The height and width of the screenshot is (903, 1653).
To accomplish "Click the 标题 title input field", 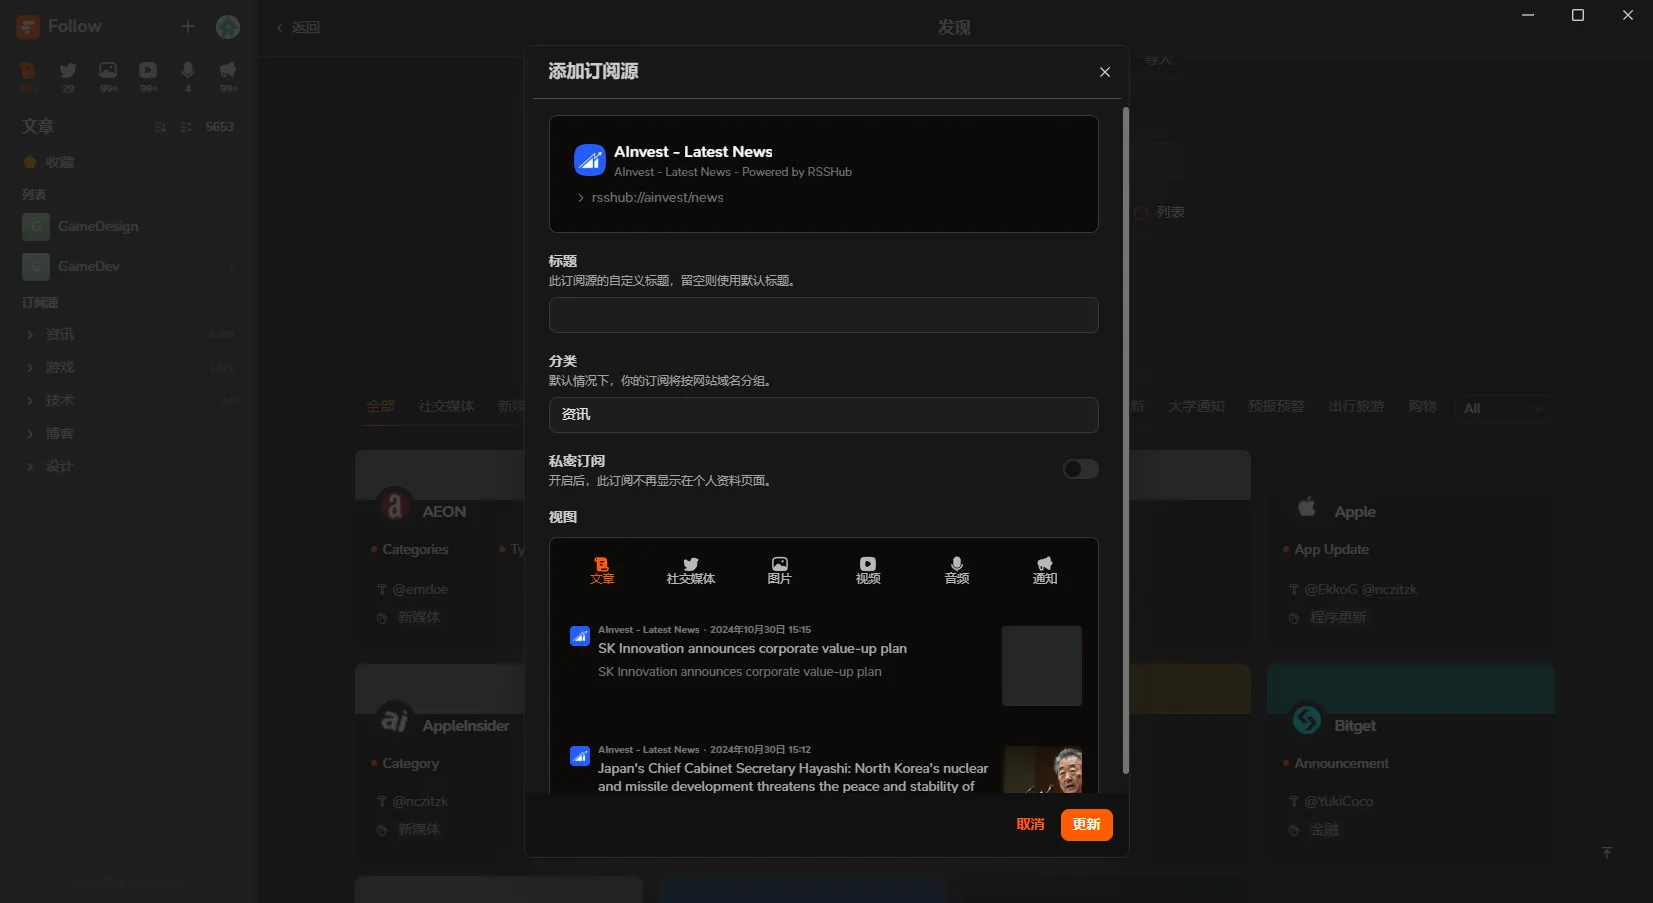I will tap(822, 315).
